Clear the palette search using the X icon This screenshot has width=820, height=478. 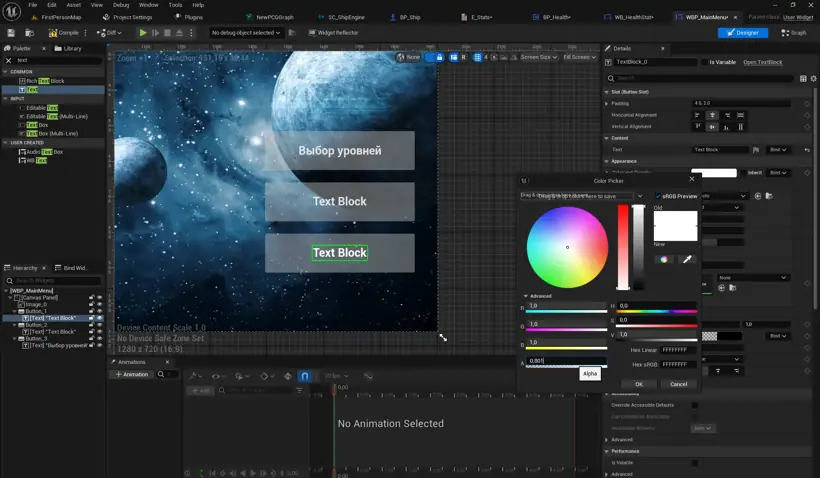8,60
